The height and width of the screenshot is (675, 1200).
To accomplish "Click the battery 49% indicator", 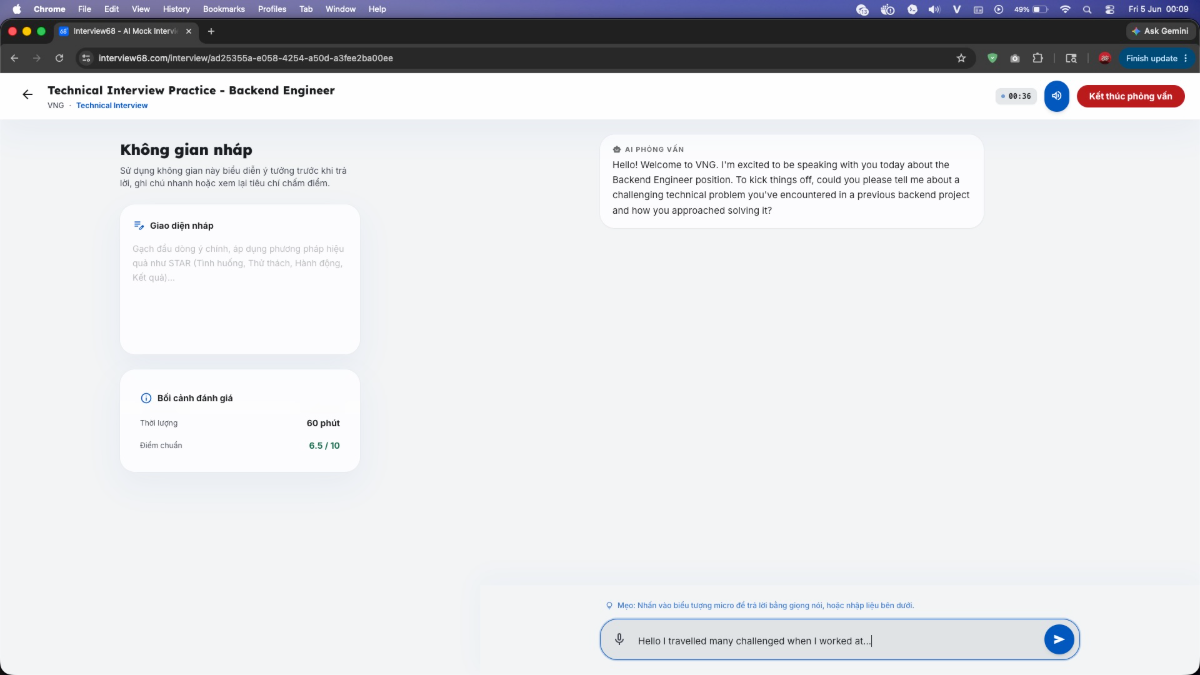I will 1031,9.
